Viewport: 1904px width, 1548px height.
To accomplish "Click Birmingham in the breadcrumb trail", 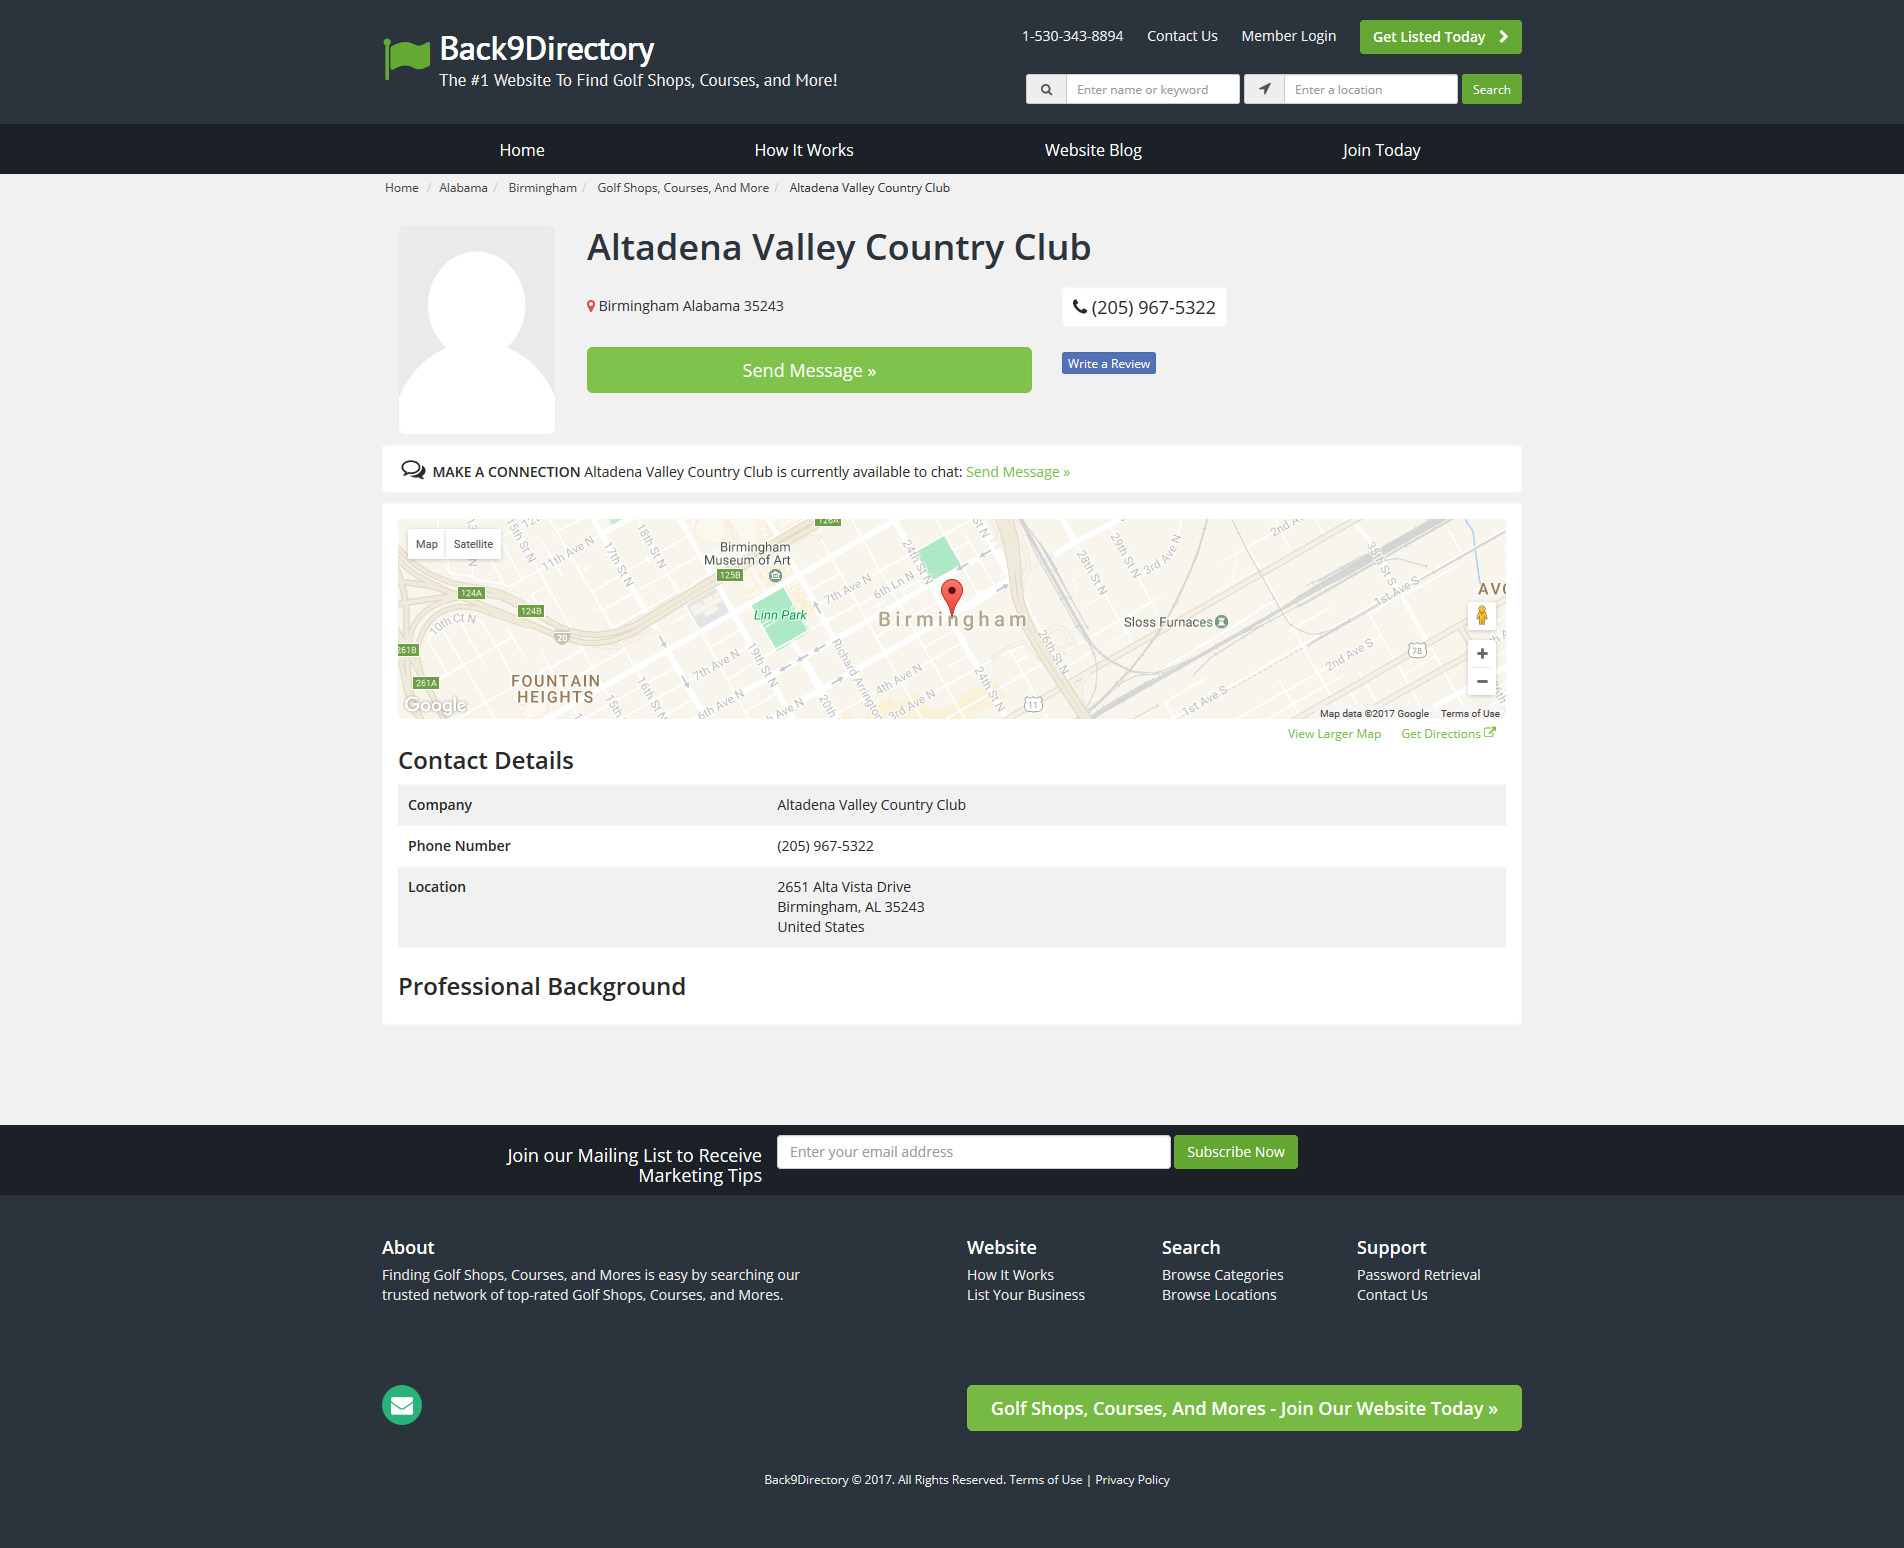I will click(x=543, y=188).
